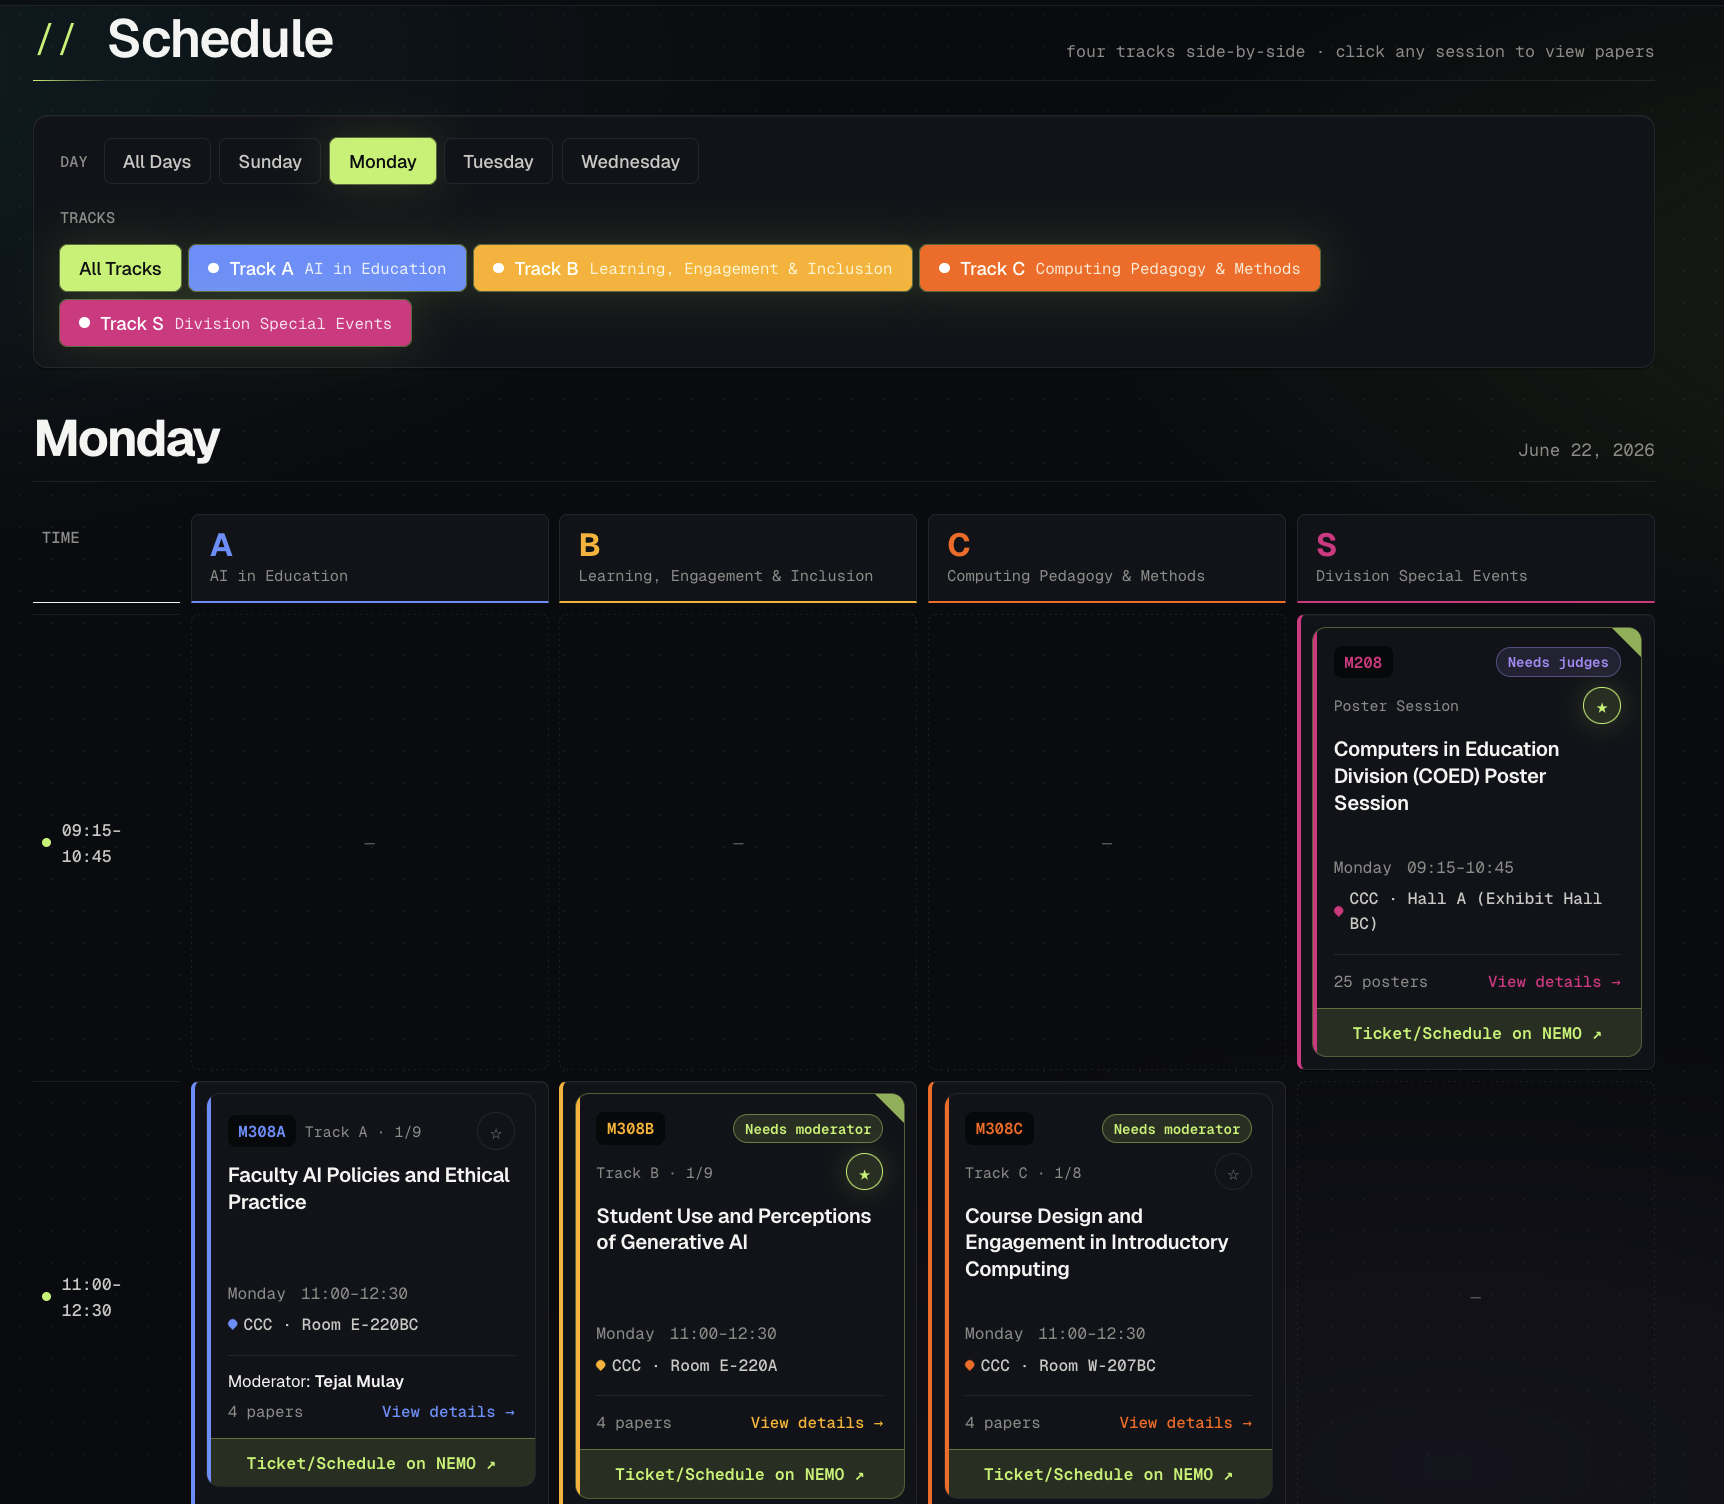Open Ticket/Schedule on NEMO for M208
The height and width of the screenshot is (1504, 1724).
1477,1033
